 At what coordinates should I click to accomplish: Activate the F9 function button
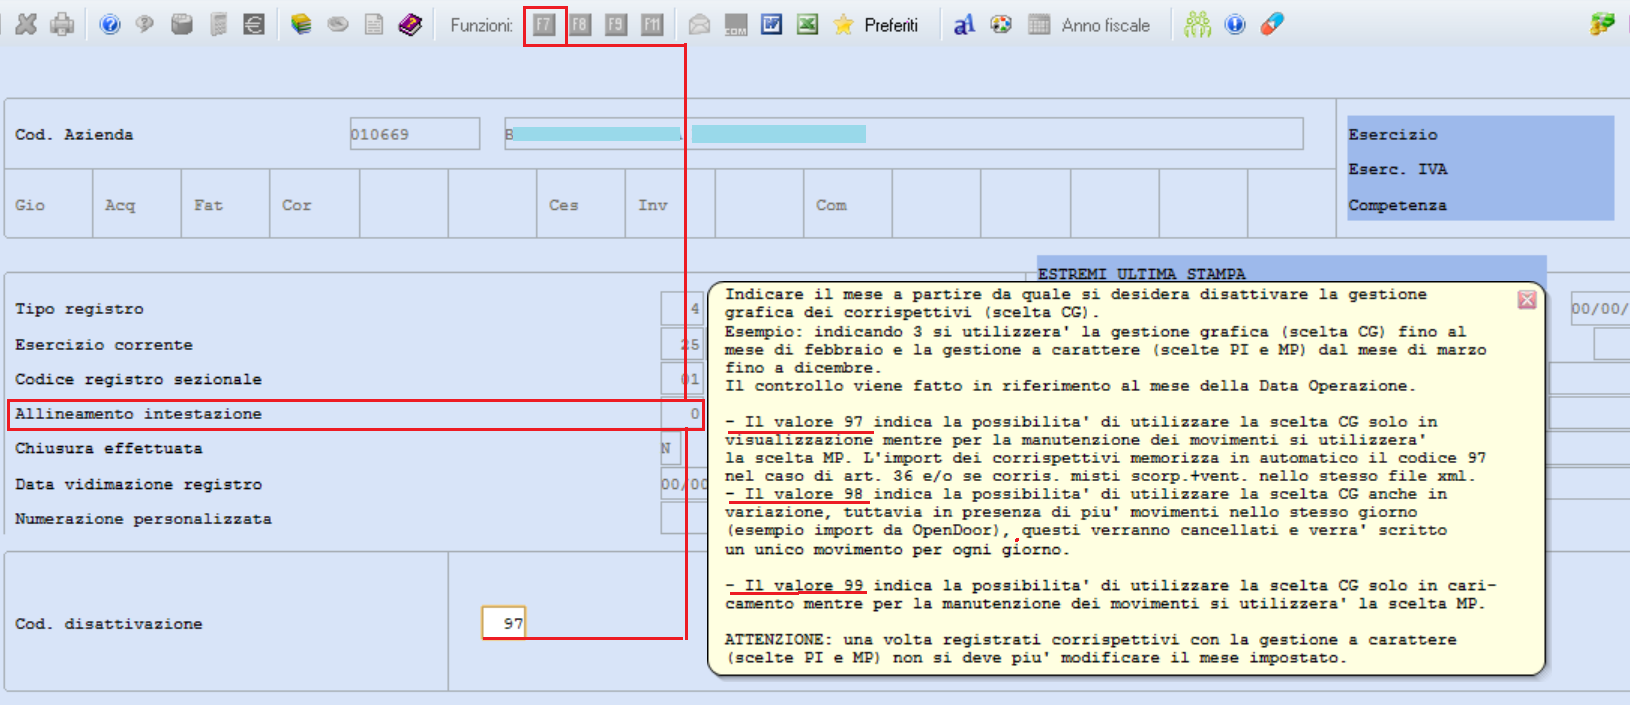[616, 25]
